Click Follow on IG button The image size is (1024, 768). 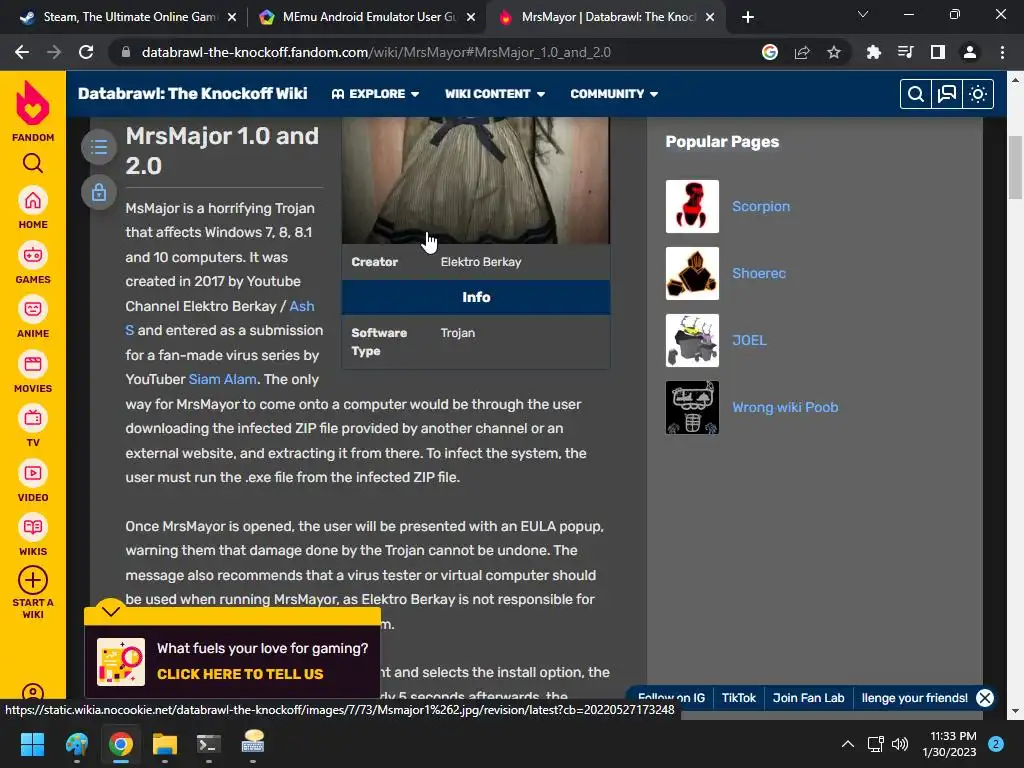coord(671,698)
